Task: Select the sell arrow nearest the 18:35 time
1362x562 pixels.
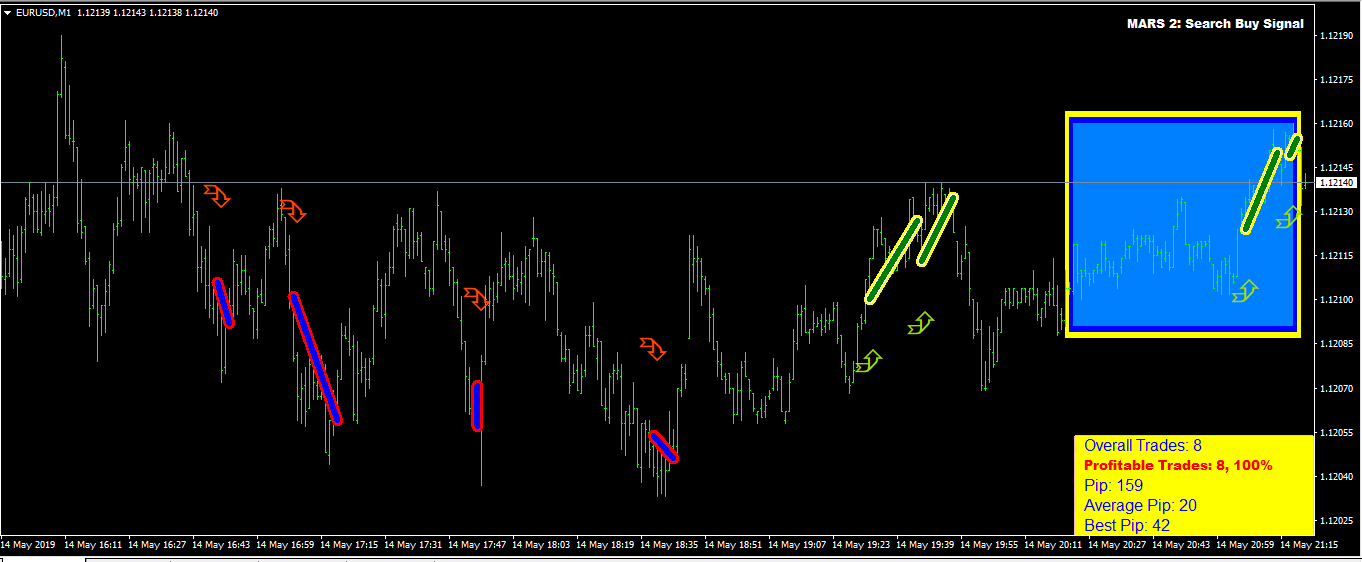Action: (653, 348)
